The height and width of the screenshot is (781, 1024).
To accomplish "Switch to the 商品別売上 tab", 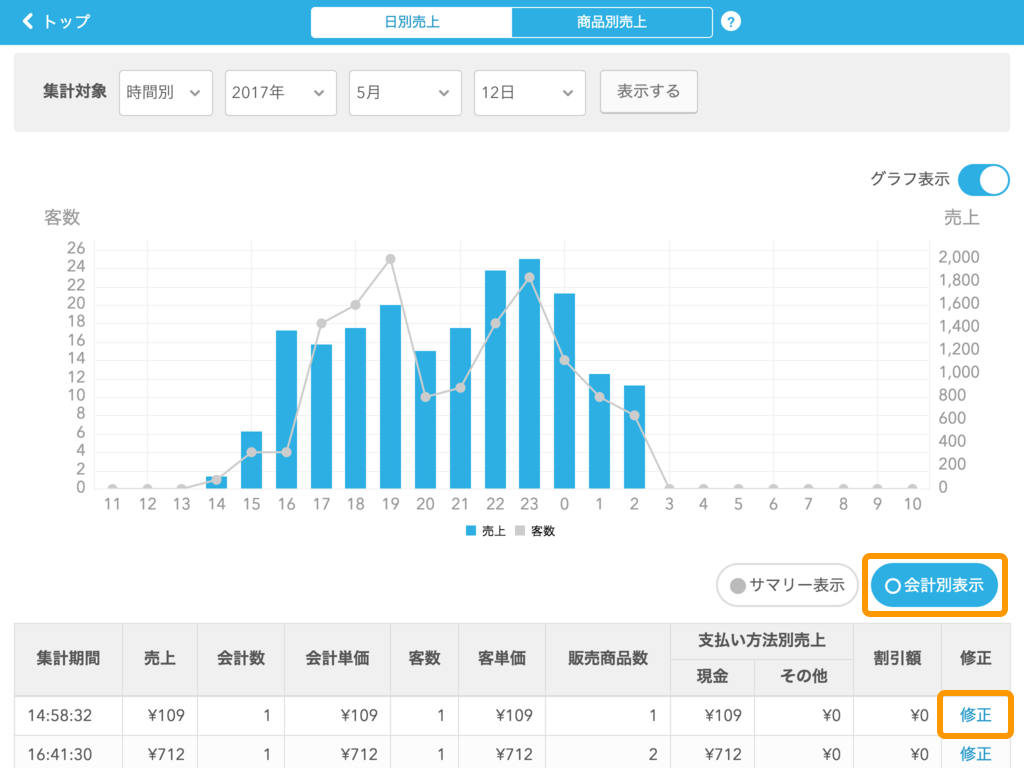I will (x=612, y=22).
